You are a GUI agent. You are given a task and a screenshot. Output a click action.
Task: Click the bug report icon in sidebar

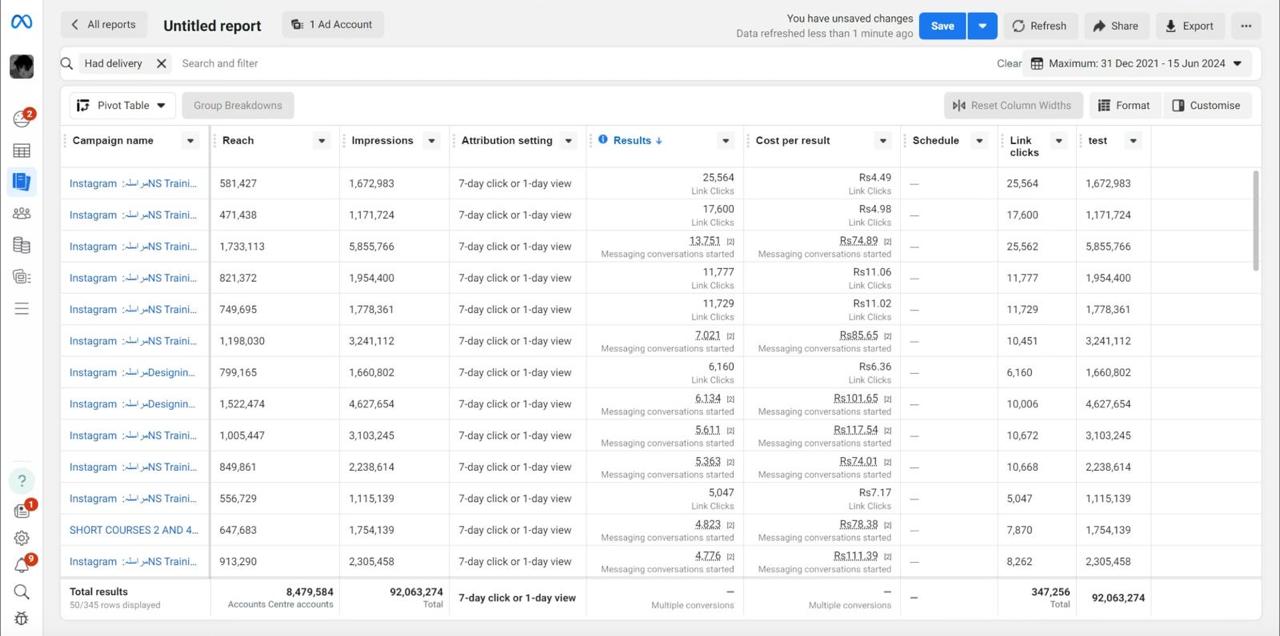click(21, 618)
